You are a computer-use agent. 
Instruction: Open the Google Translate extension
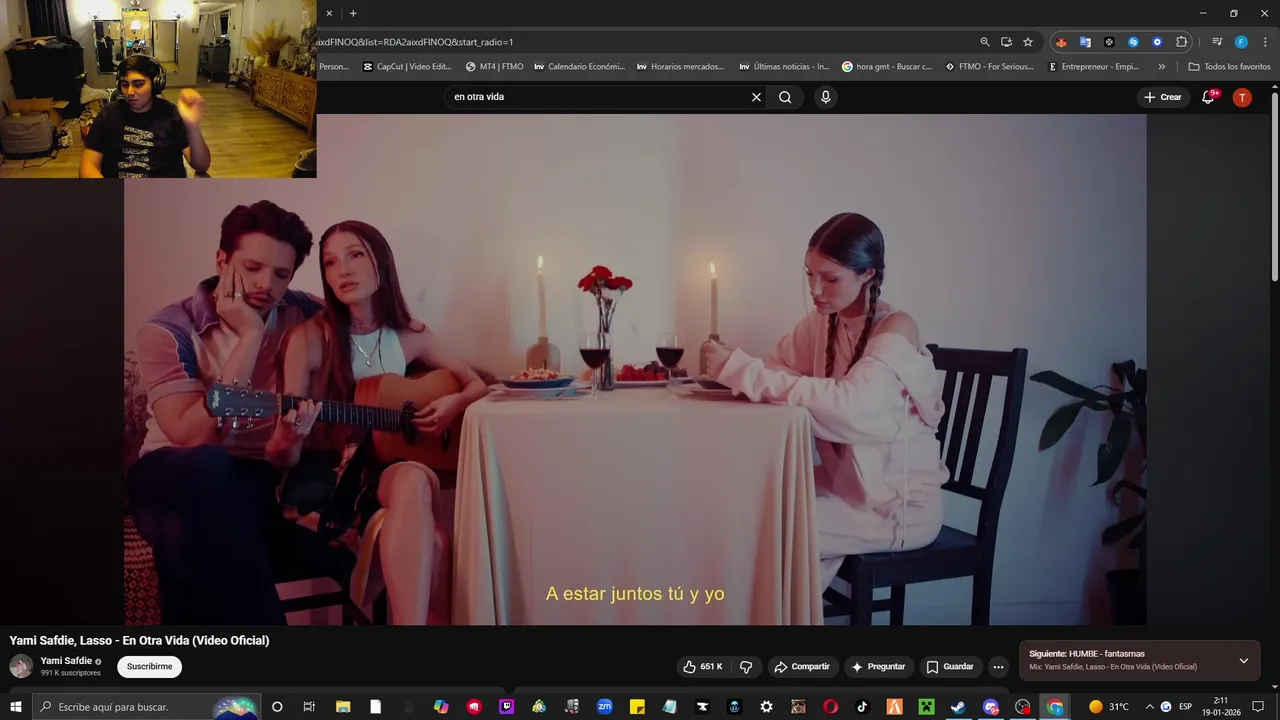pos(1085,42)
